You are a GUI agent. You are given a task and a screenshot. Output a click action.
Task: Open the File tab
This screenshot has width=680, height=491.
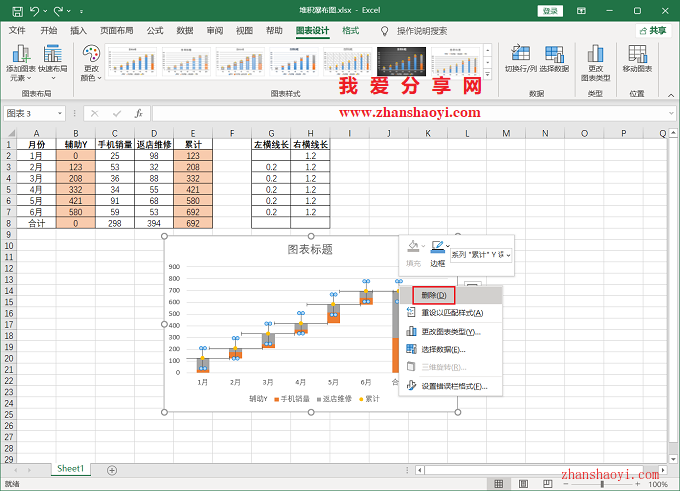click(17, 30)
